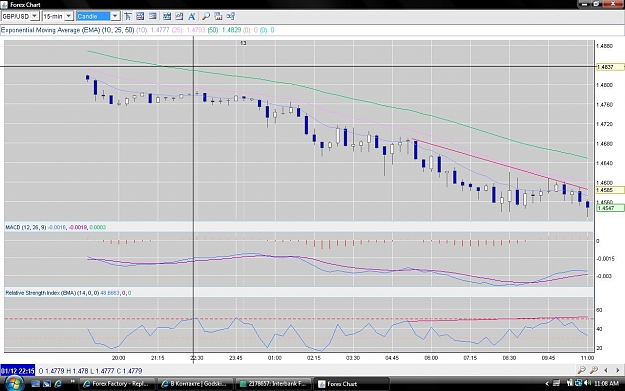The image size is (625, 391).
Task: Expand hidden system tray icons
Action: pyautogui.click(x=546, y=383)
